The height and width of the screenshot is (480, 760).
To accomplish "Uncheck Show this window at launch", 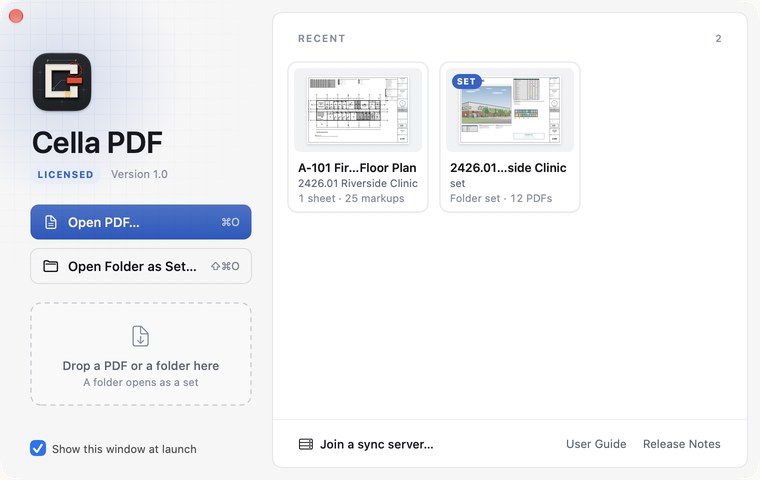I will (x=38, y=448).
